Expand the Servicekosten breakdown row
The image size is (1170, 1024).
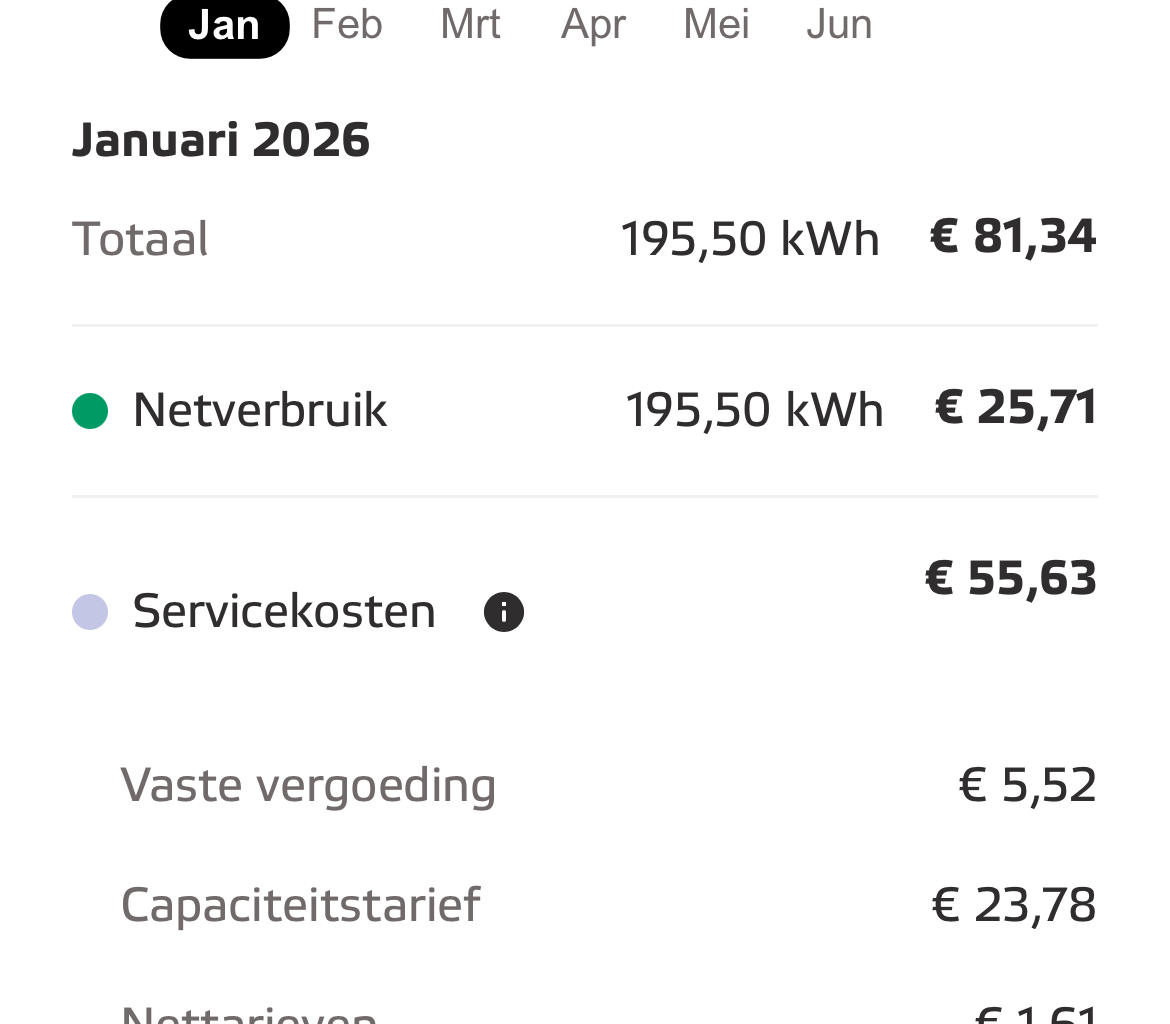[x=283, y=611]
